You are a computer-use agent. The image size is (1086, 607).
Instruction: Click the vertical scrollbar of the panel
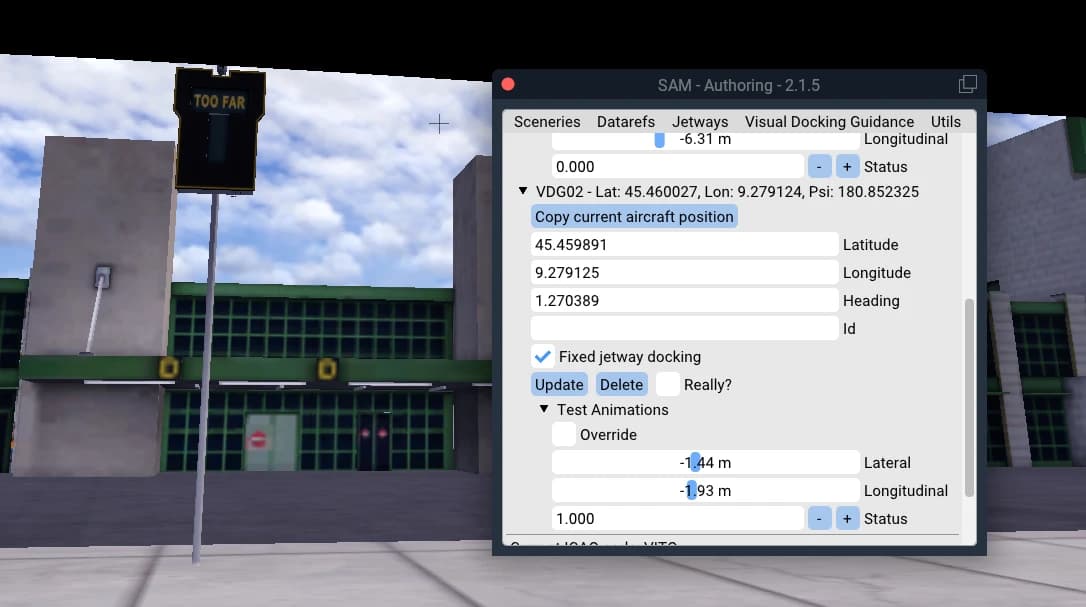[x=969, y=397]
